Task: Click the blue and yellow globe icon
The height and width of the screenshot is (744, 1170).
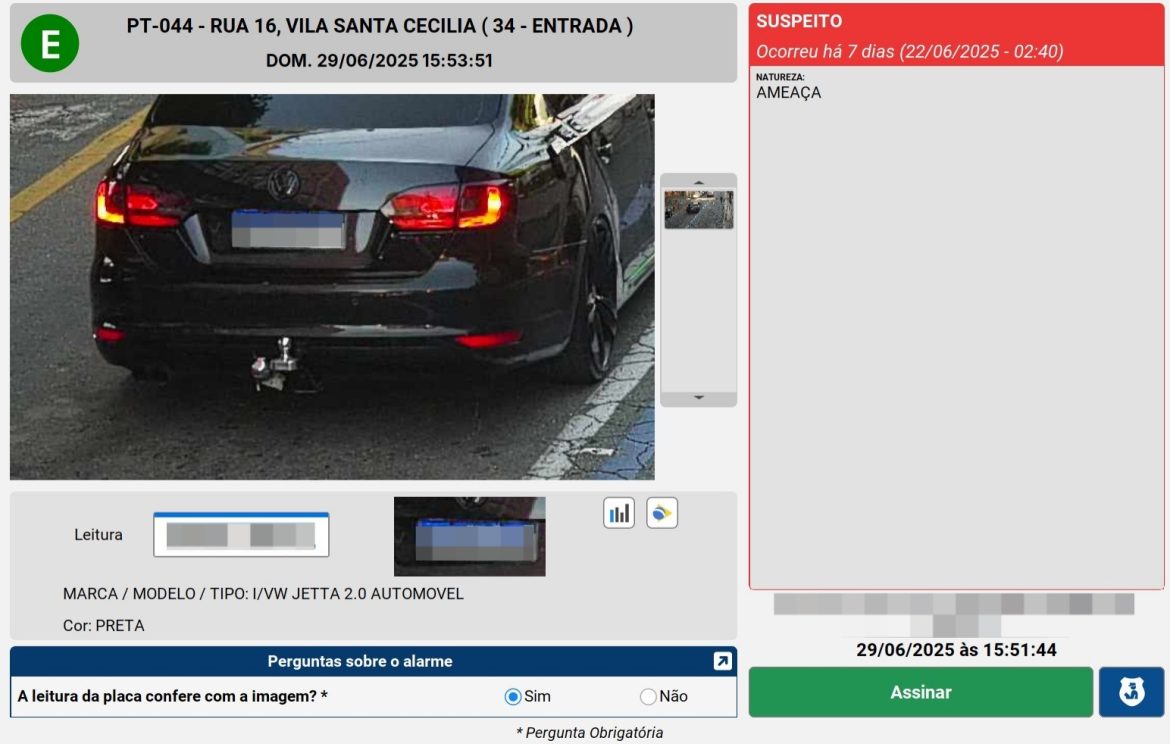Action: [x=662, y=513]
